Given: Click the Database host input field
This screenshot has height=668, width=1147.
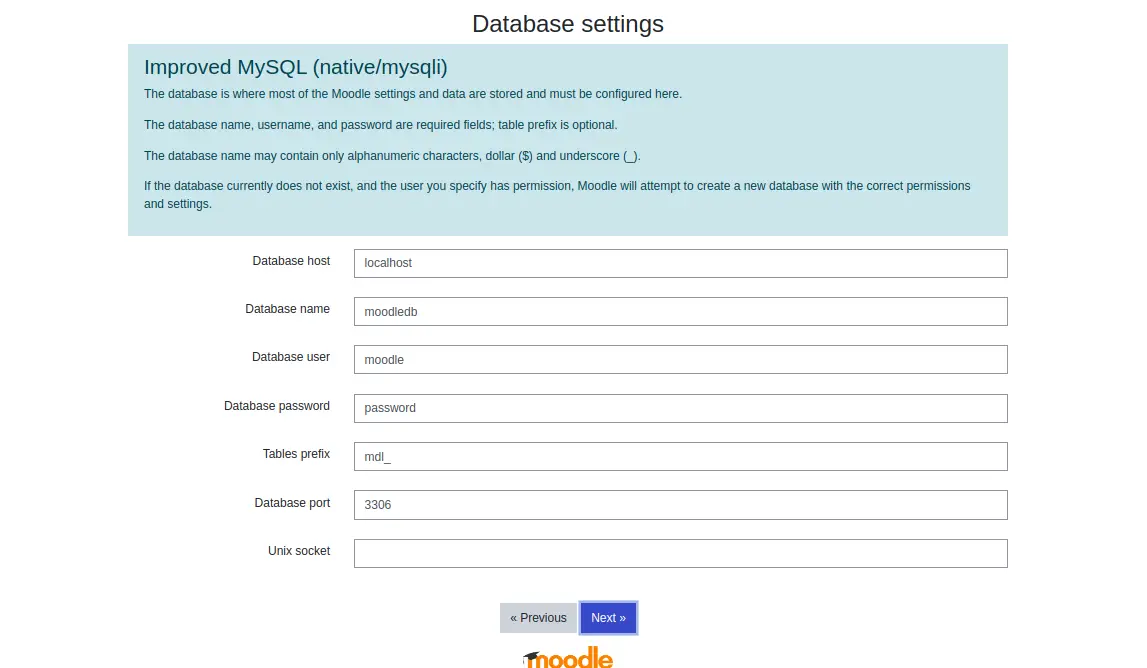Looking at the screenshot, I should [680, 263].
